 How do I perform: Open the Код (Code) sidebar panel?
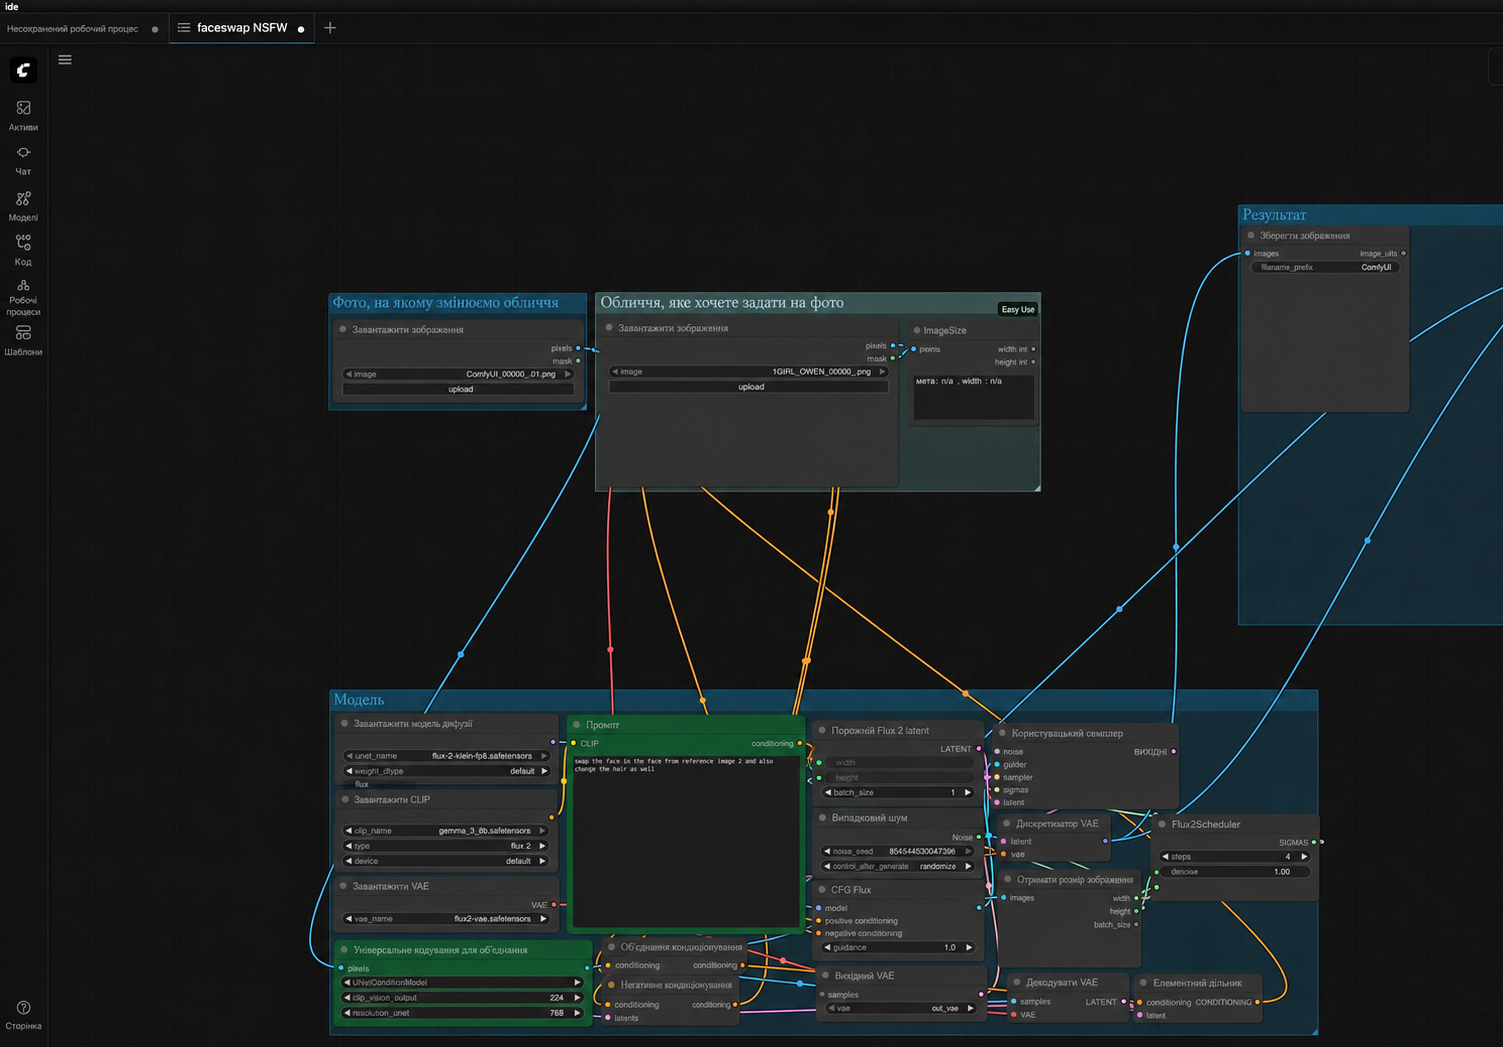pos(23,250)
